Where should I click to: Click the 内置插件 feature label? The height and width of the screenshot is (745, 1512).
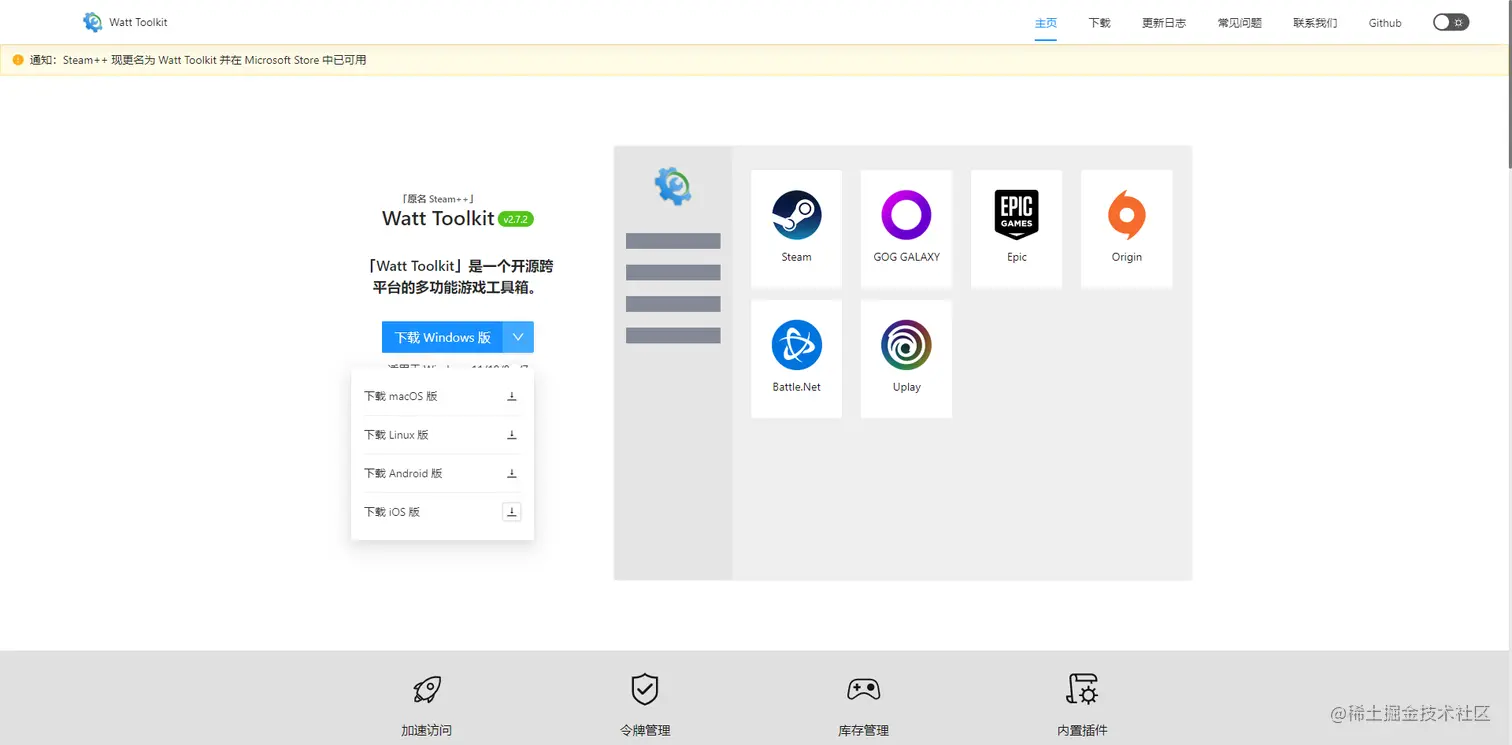coord(1082,731)
